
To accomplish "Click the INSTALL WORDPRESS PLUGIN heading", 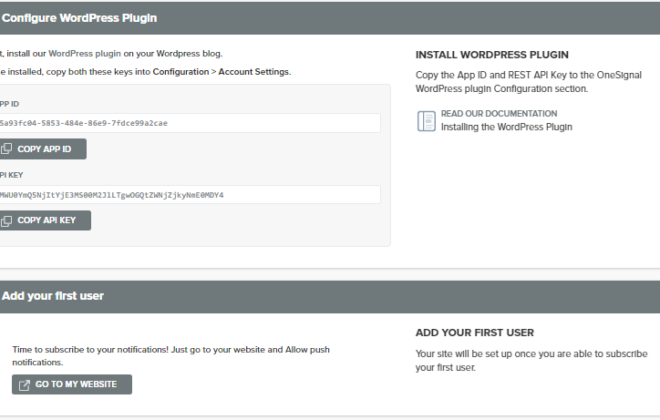I will click(x=492, y=55).
